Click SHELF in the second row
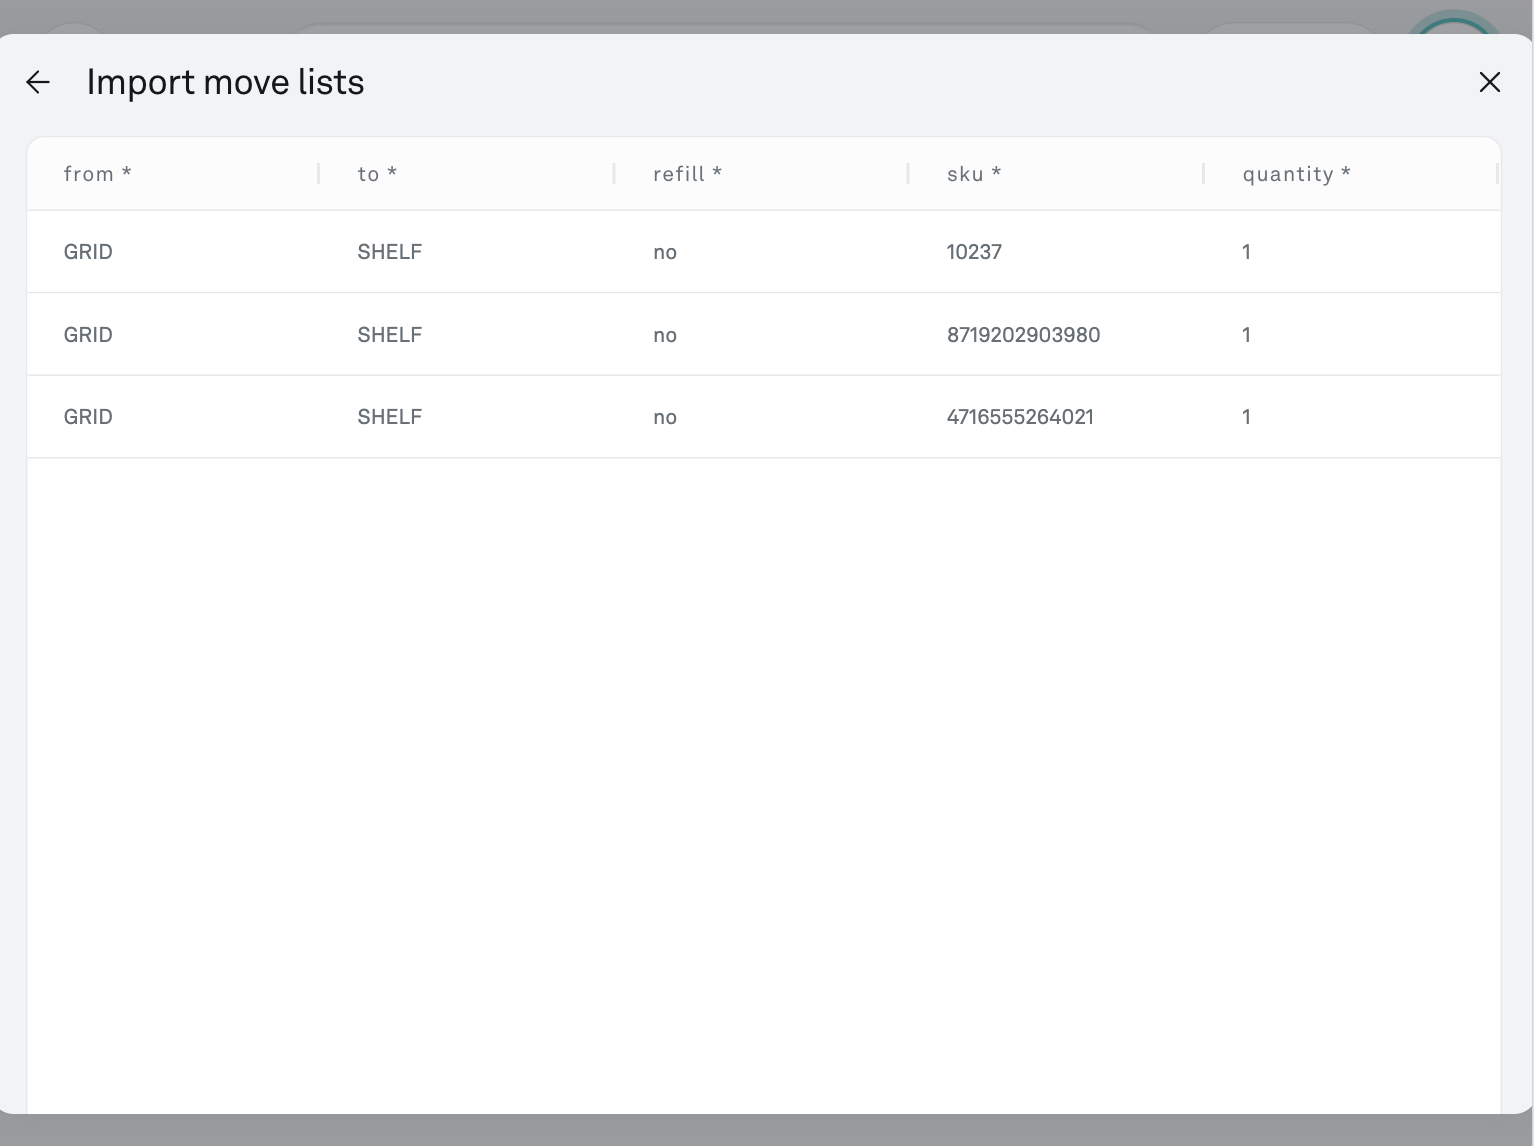 389,335
